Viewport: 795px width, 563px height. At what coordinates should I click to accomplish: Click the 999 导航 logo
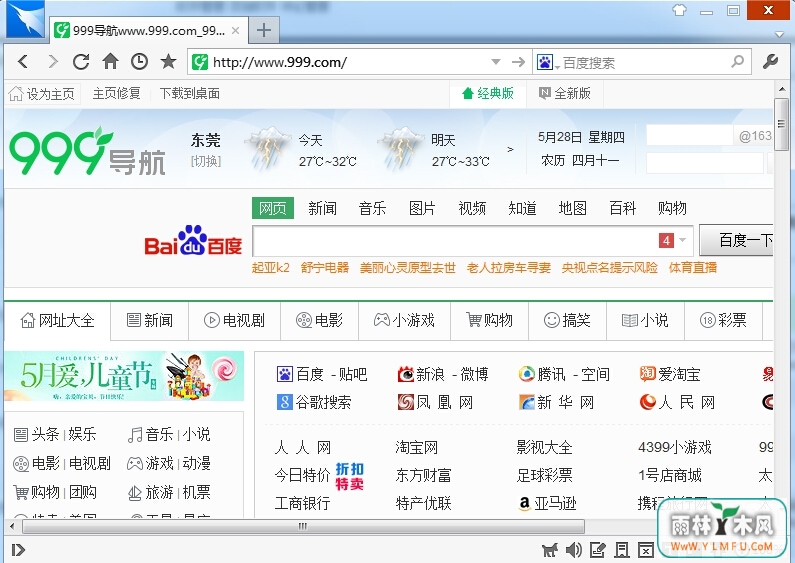[87, 151]
